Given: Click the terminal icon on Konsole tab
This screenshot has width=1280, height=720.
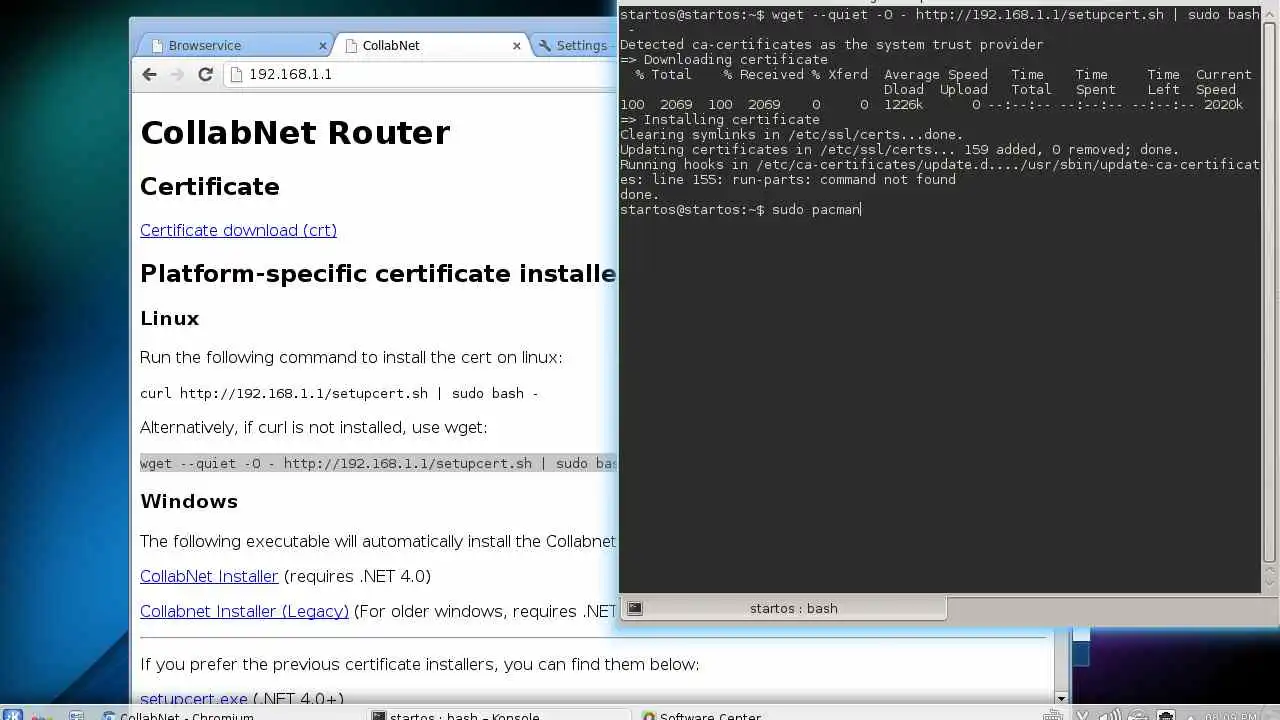Looking at the screenshot, I should (x=634, y=608).
